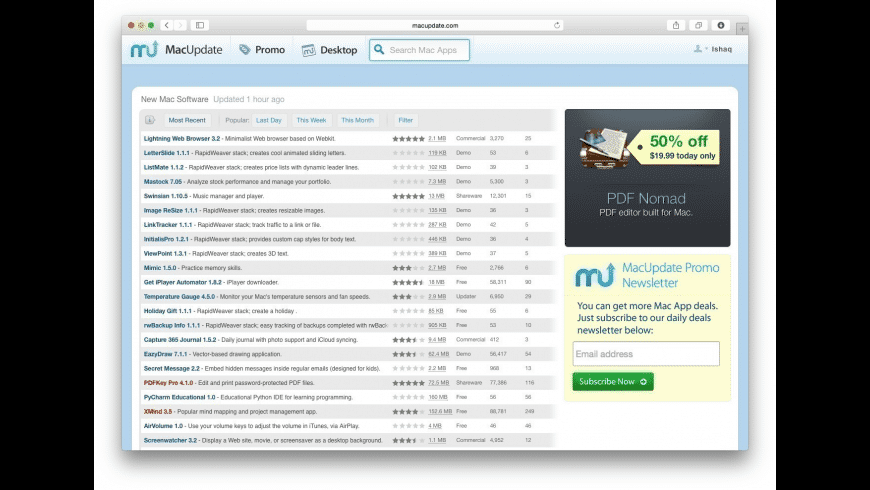Image resolution: width=870 pixels, height=490 pixels.
Task: Click the list info icon beside Most Recent
Action: pos(150,120)
